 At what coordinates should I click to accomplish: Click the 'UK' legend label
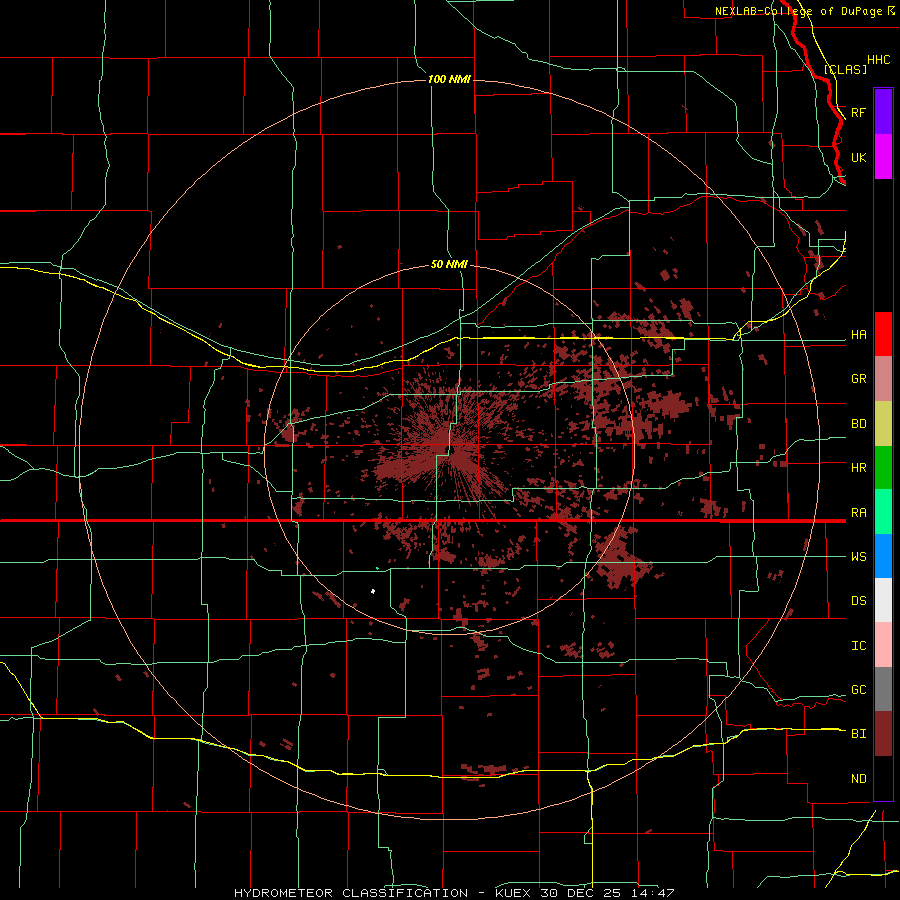858,157
